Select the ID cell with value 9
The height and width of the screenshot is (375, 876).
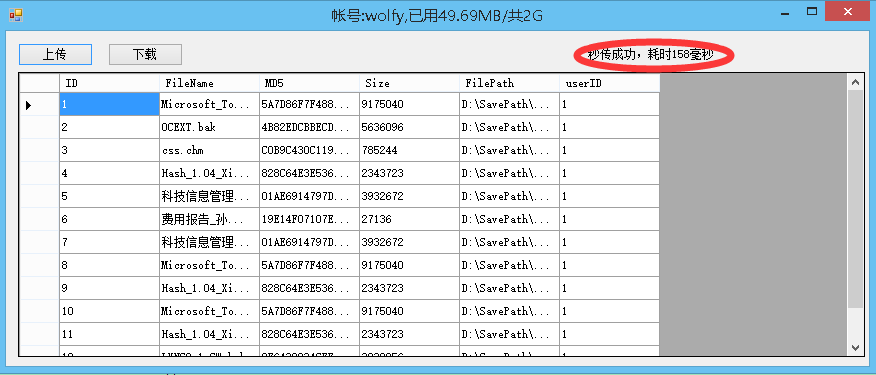click(x=110, y=288)
